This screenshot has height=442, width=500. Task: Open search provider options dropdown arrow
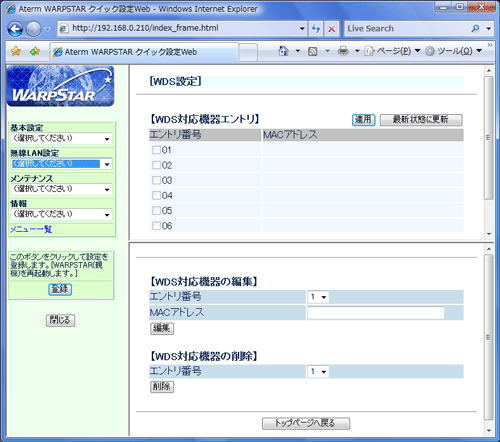(488, 28)
